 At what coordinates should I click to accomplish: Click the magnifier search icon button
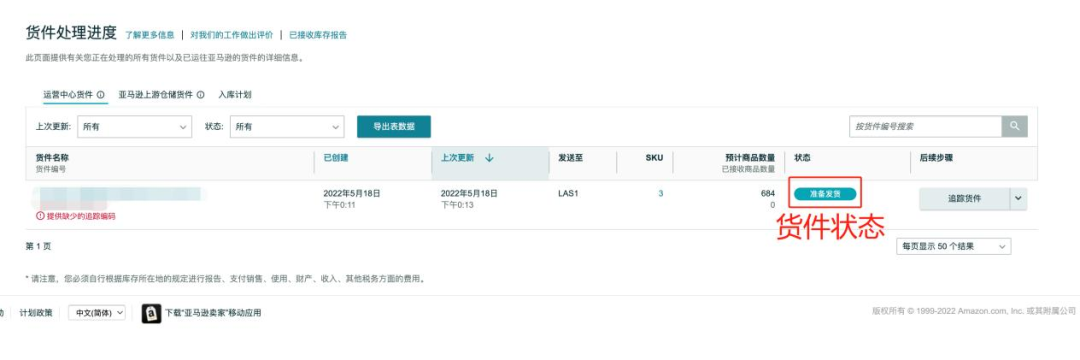pyautogui.click(x=1014, y=127)
